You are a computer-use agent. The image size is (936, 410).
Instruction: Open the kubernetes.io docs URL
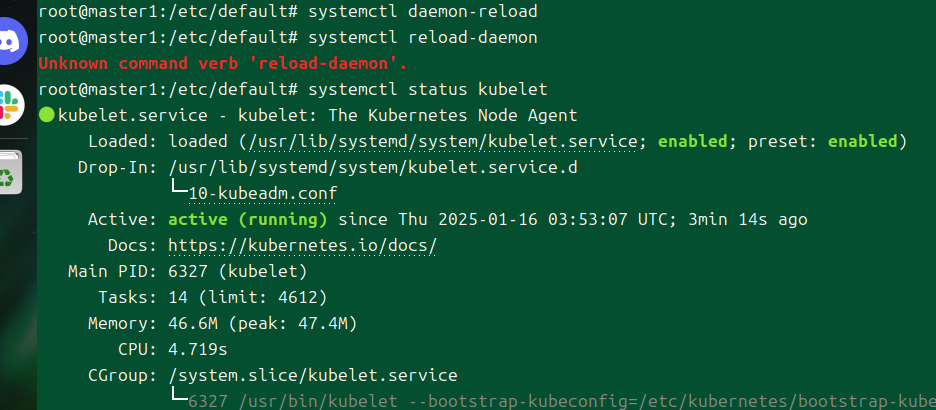point(302,245)
